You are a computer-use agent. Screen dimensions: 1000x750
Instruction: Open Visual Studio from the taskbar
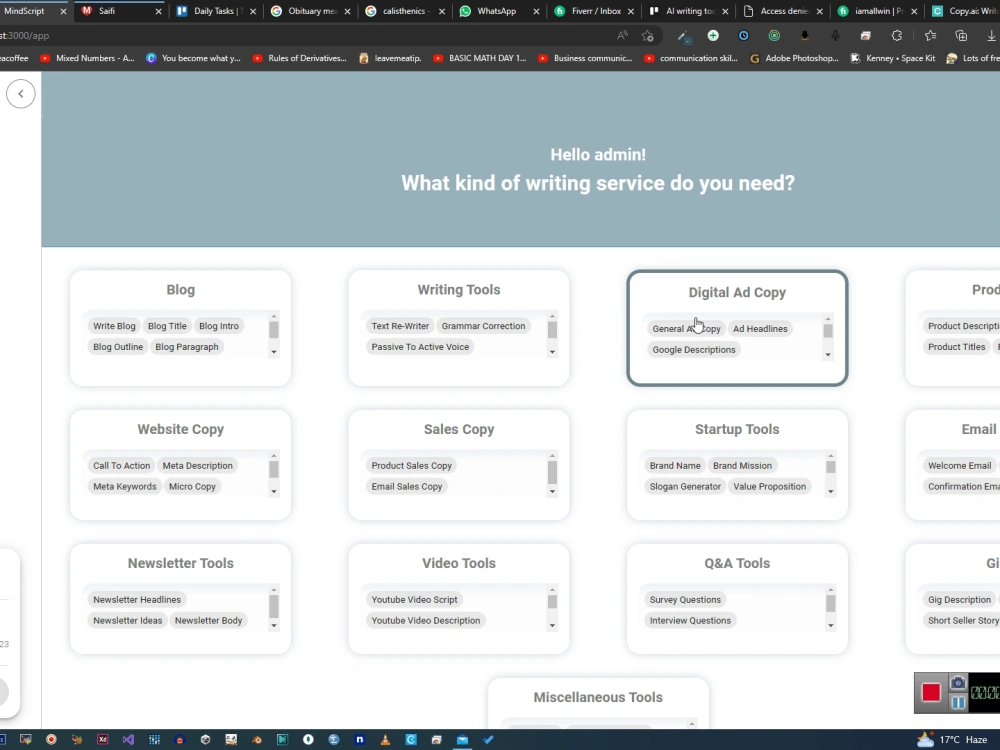(x=128, y=740)
